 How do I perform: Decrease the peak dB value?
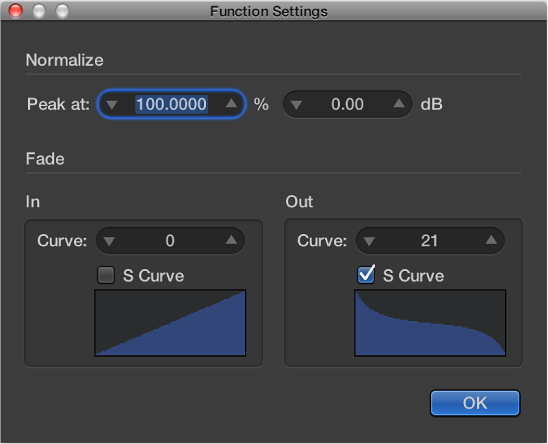(296, 105)
